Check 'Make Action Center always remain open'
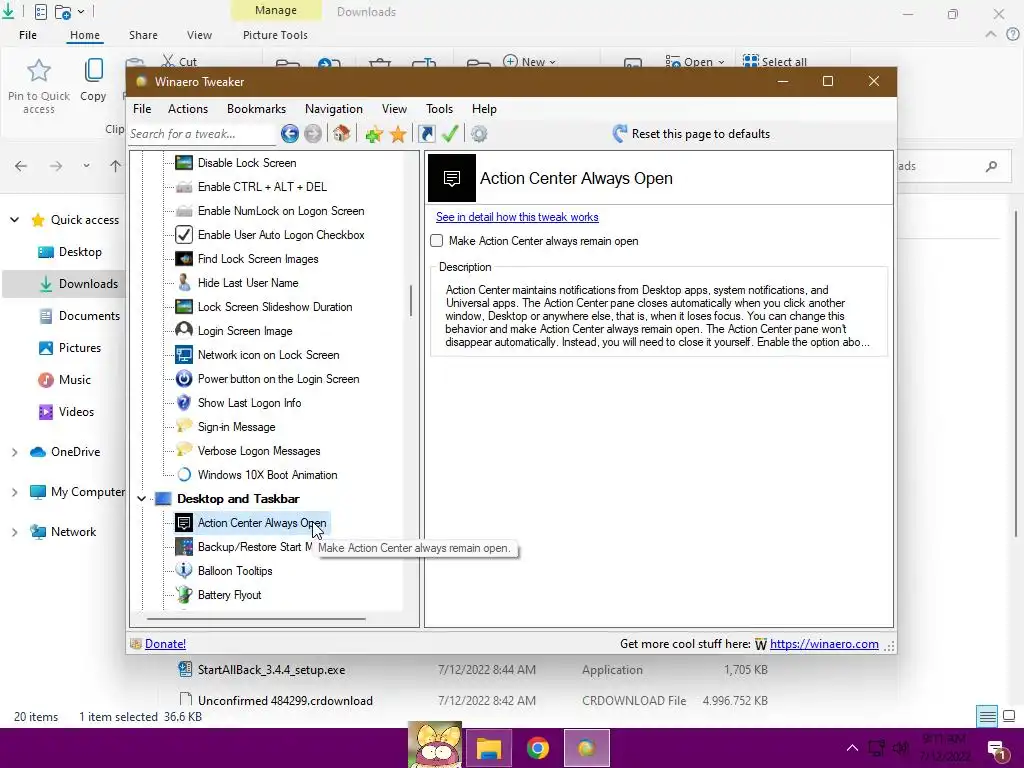Image resolution: width=1024 pixels, height=768 pixels. click(436, 240)
